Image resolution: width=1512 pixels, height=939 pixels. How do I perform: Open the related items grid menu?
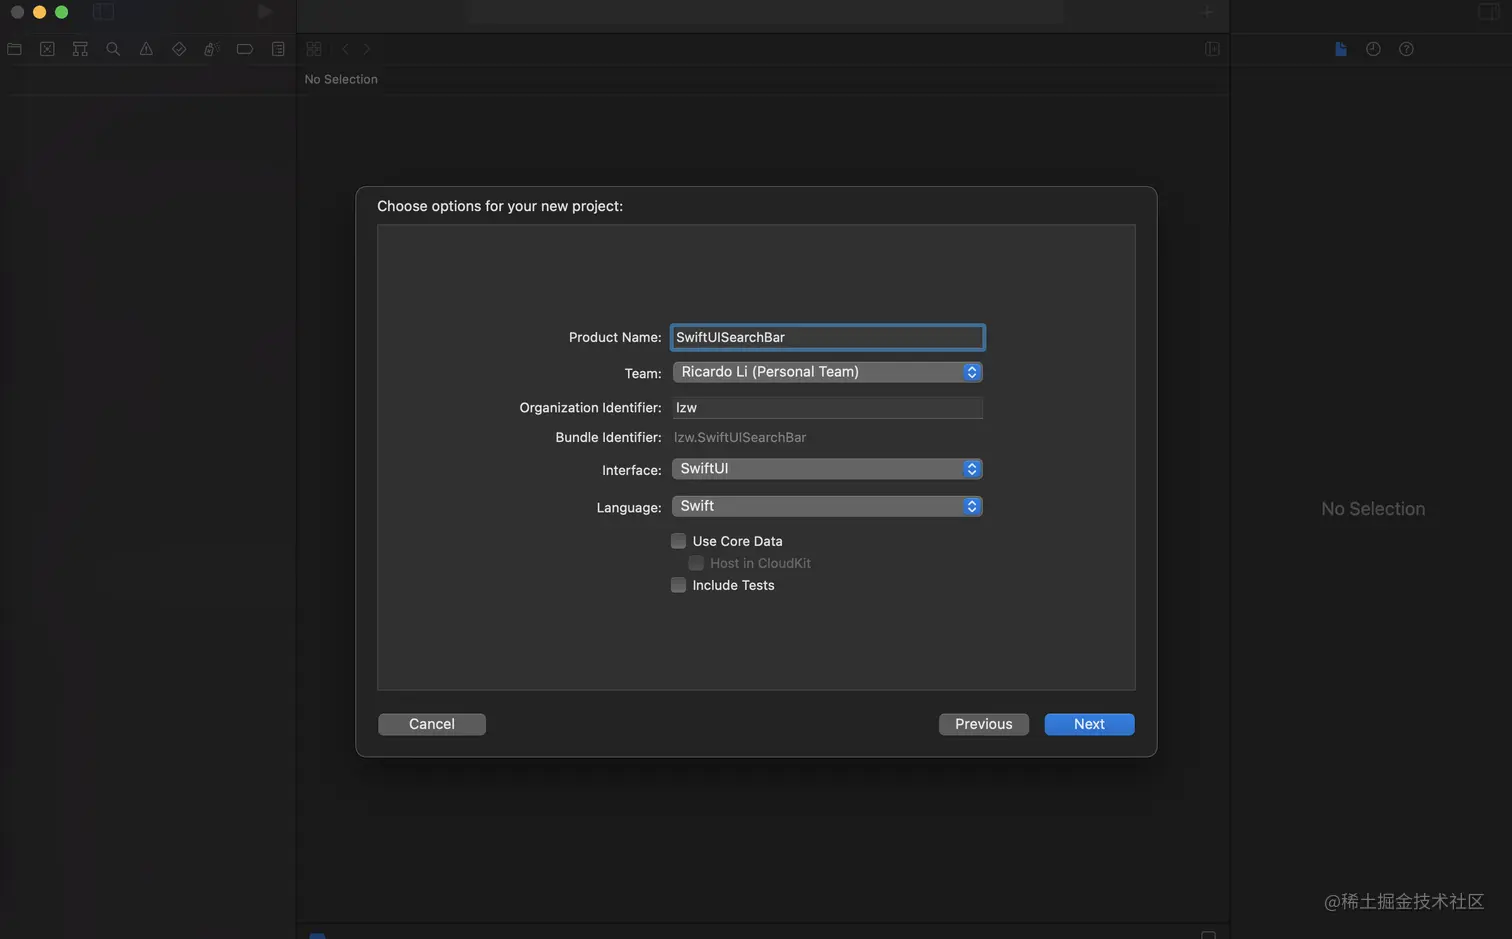click(314, 49)
